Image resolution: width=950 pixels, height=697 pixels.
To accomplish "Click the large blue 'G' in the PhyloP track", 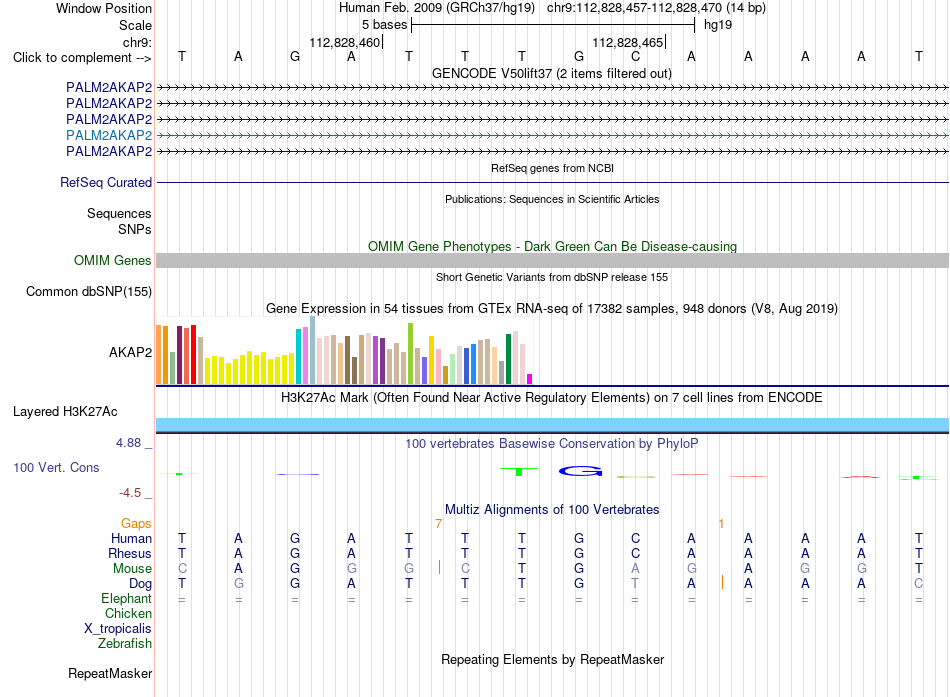I will (x=580, y=471).
